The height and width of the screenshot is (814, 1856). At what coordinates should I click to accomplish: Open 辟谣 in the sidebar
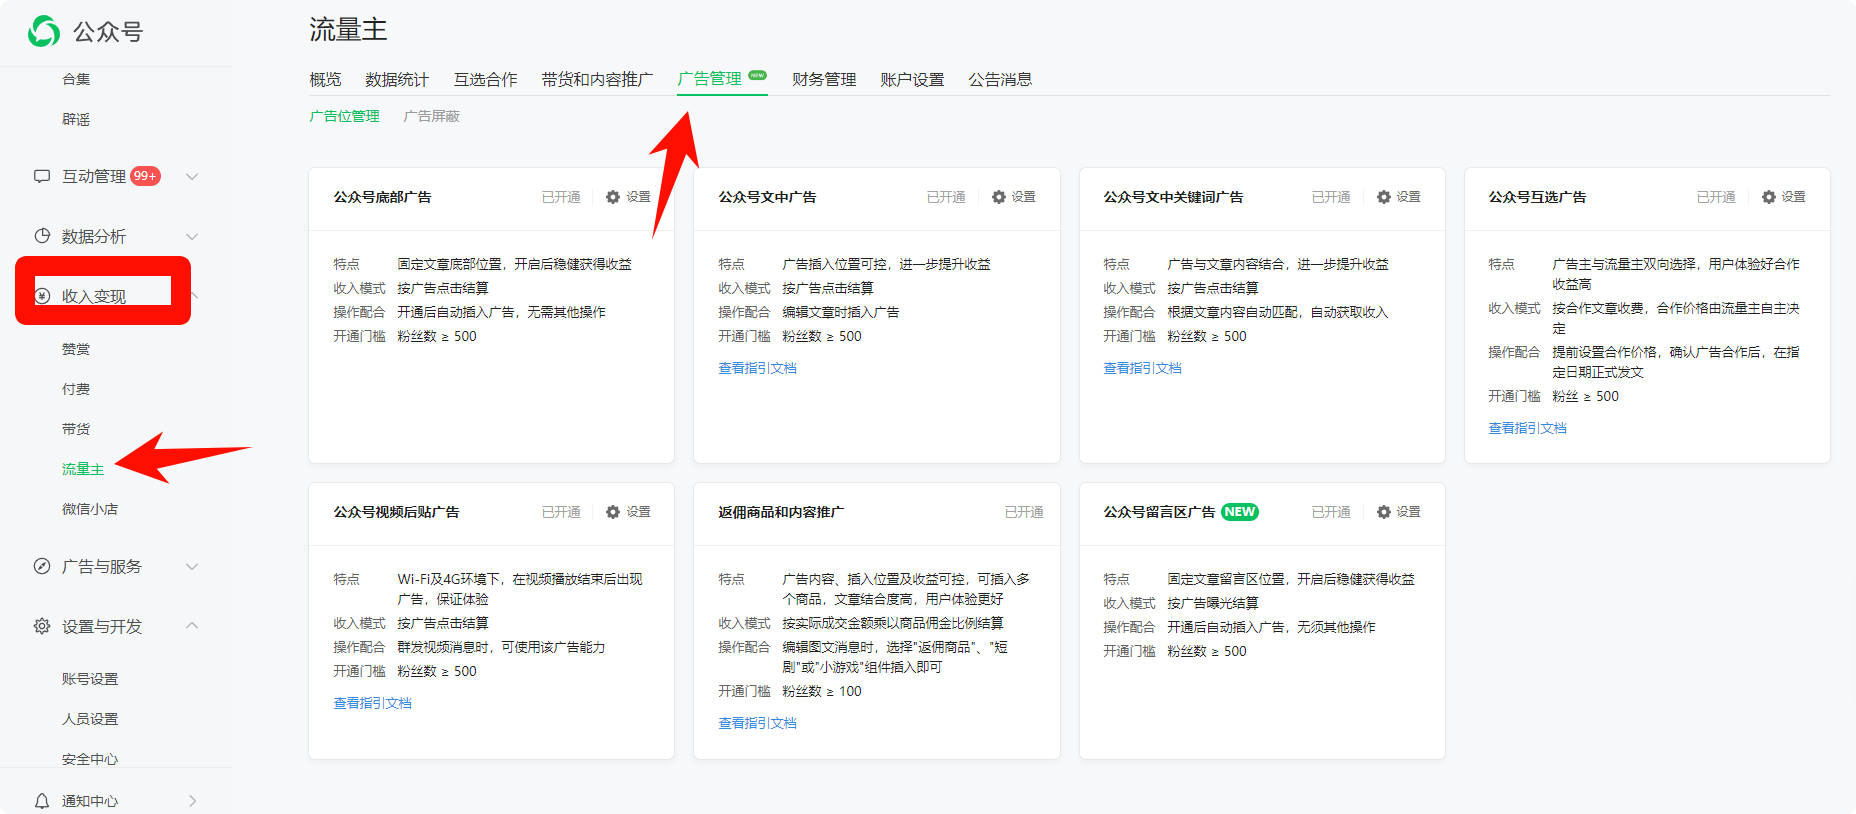(x=76, y=119)
